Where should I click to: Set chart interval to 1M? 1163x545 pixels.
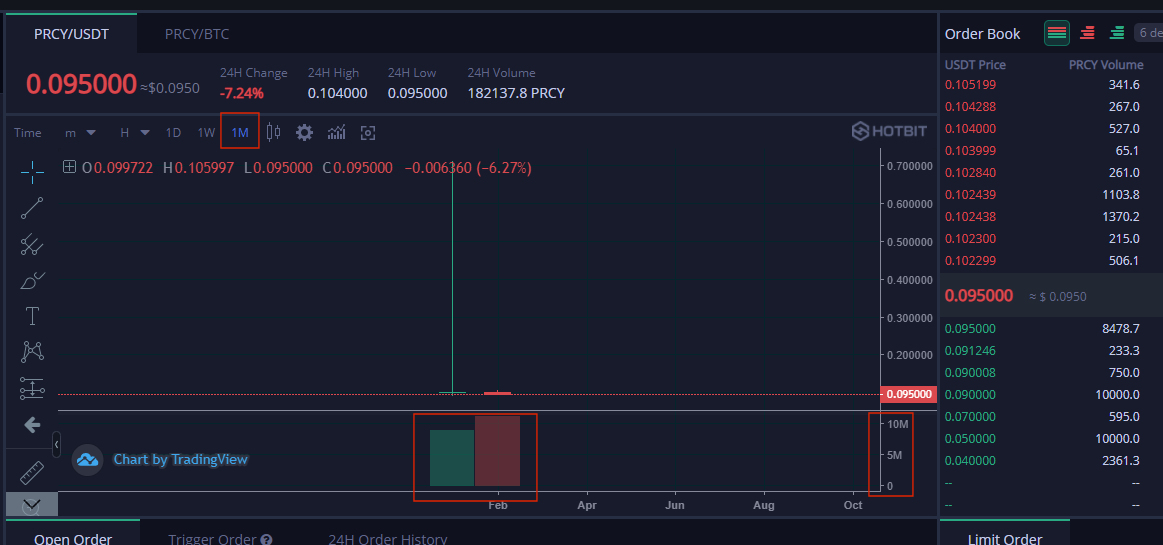240,133
